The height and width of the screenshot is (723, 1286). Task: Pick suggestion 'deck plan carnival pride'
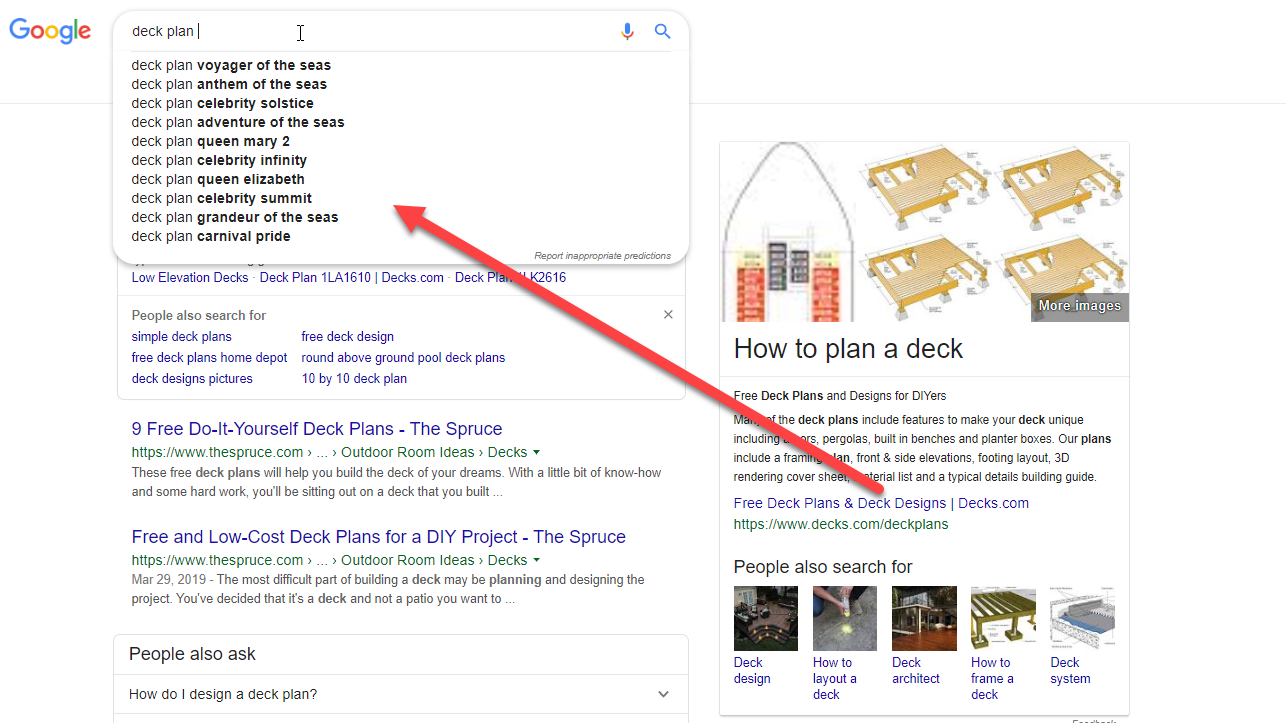[211, 236]
